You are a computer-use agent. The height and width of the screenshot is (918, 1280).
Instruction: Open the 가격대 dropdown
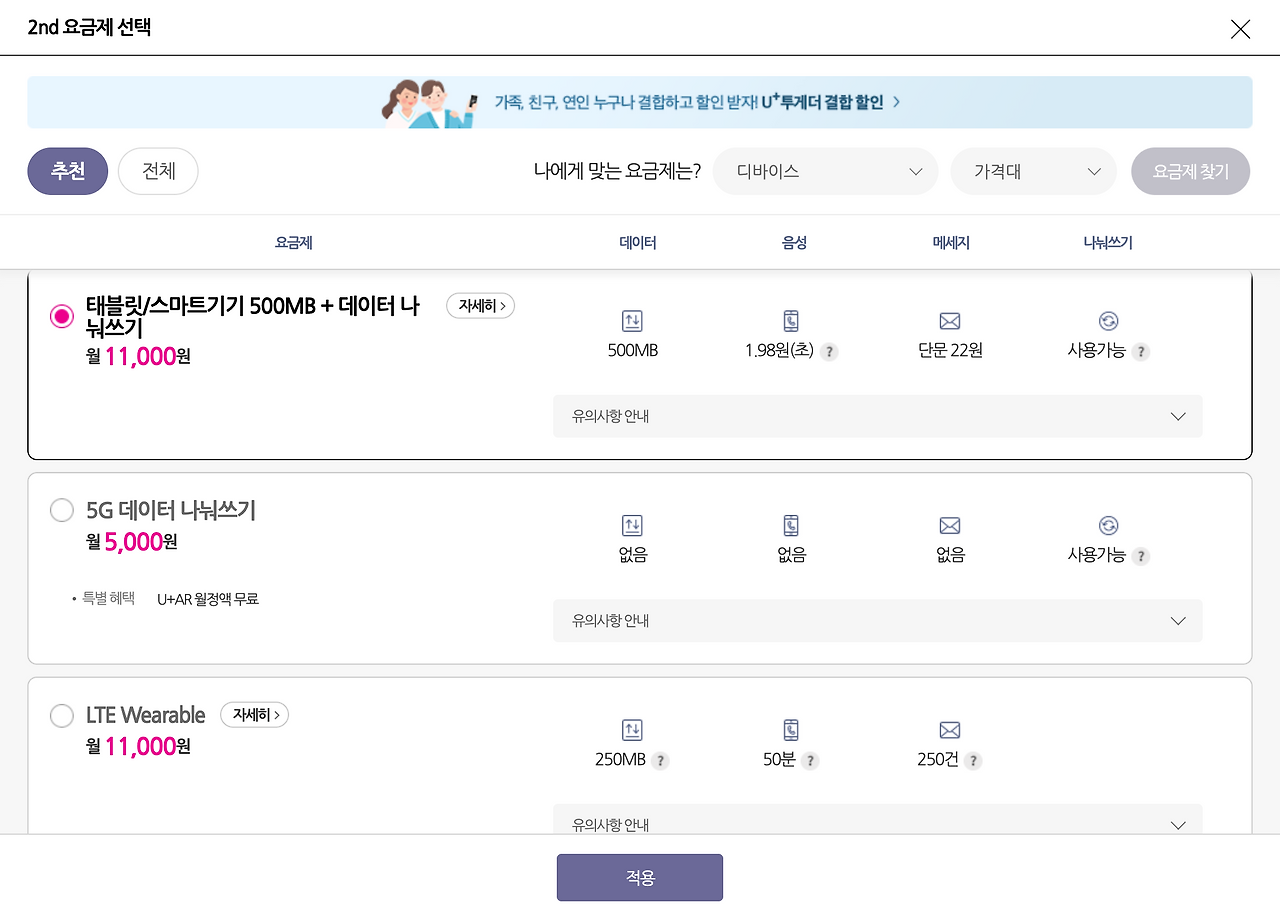tap(1033, 171)
